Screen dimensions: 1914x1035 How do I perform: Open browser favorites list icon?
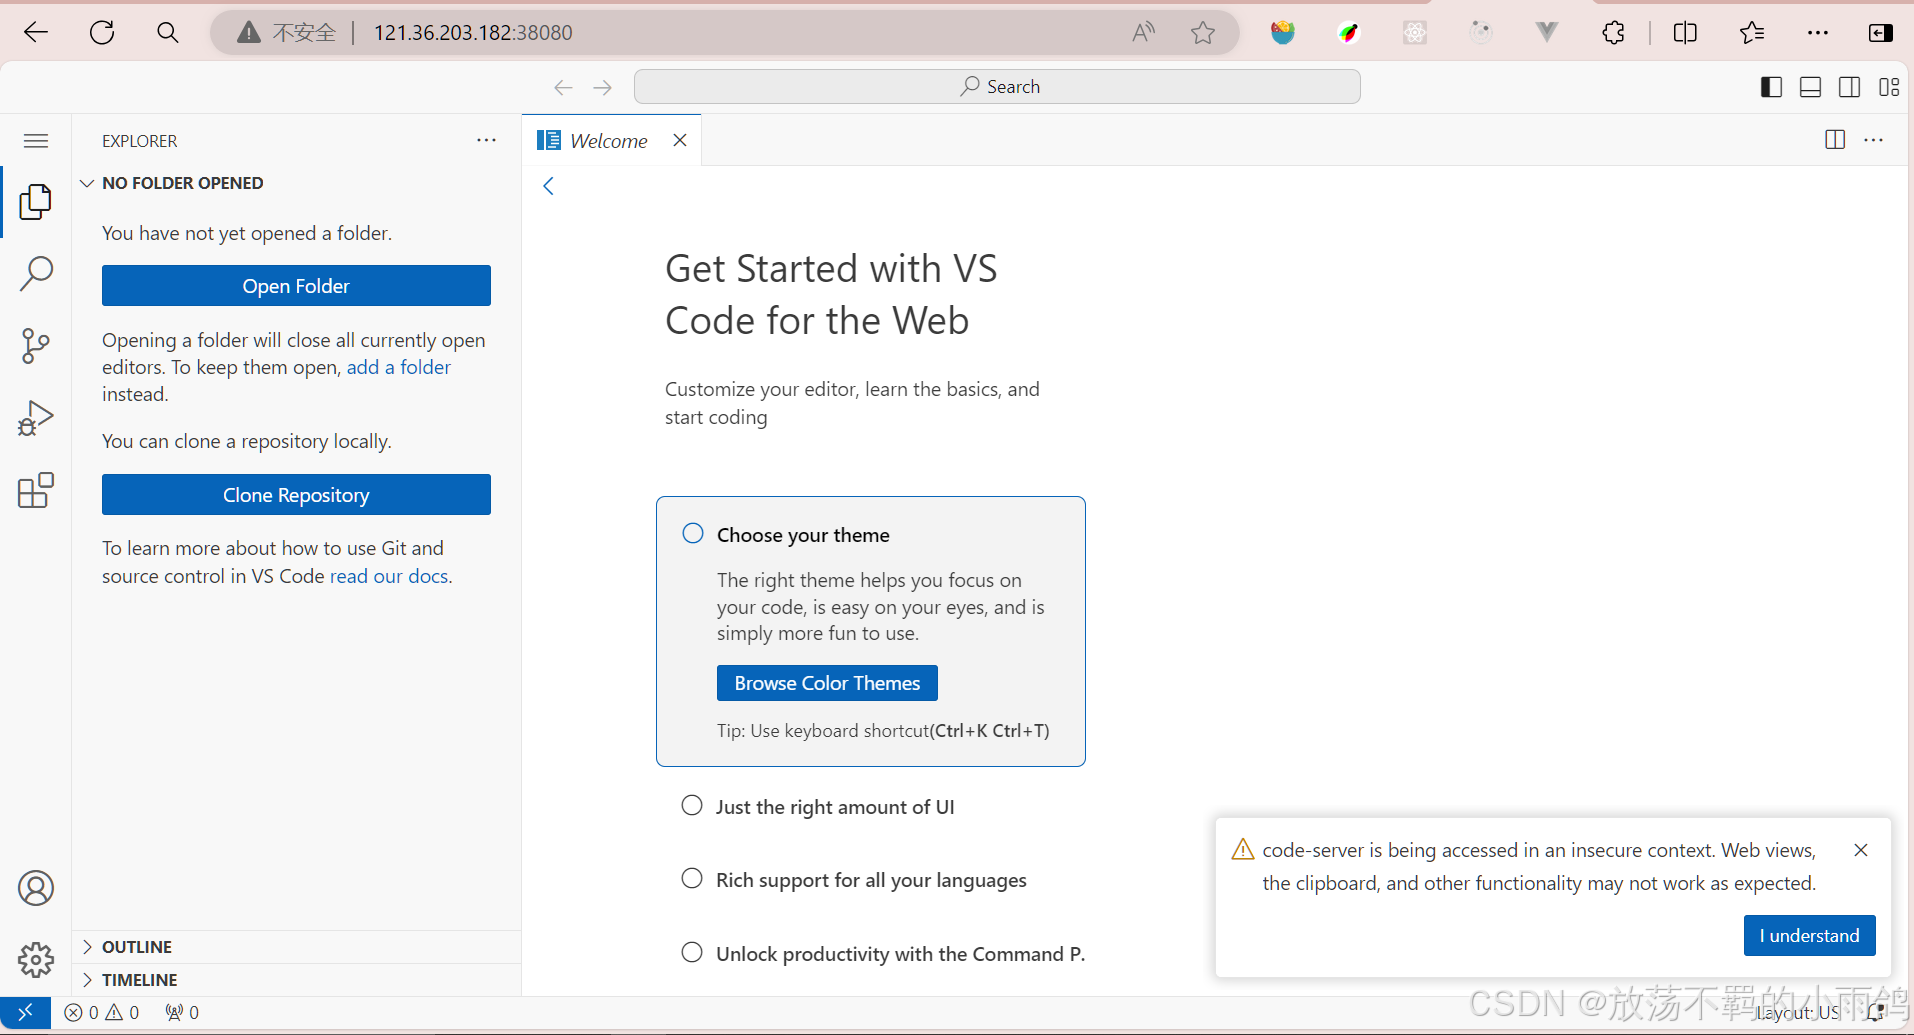(x=1751, y=33)
